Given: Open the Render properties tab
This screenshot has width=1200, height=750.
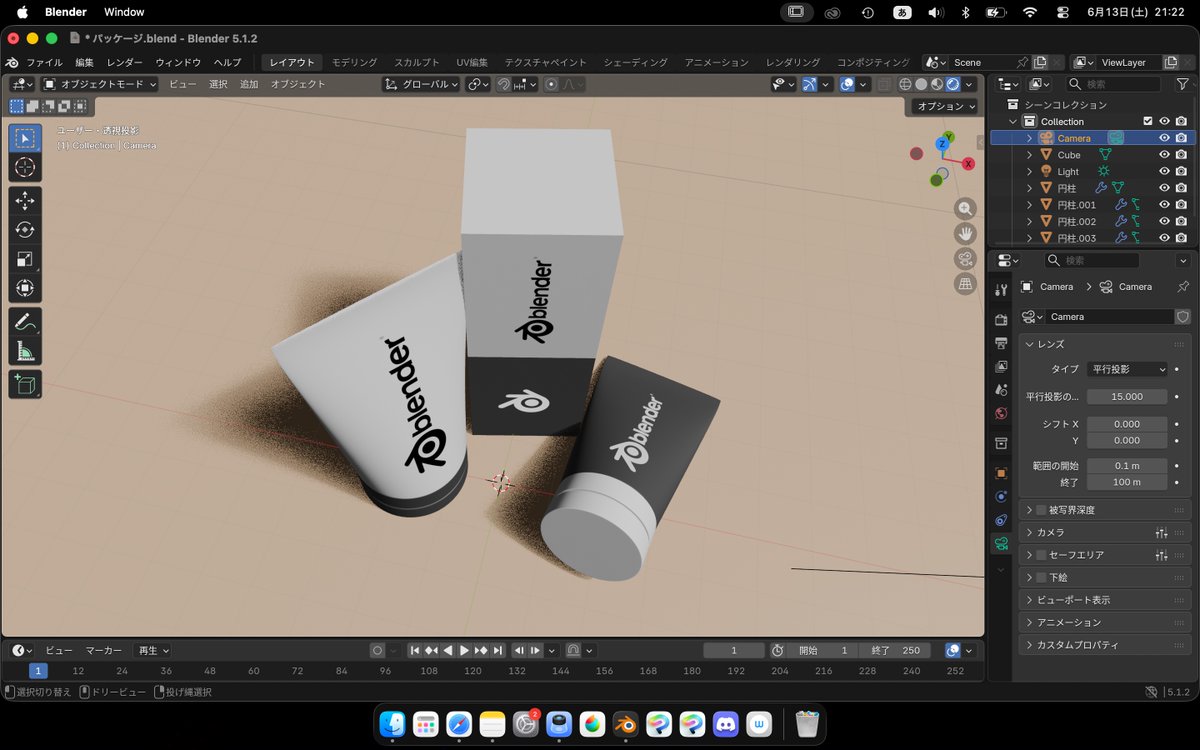Looking at the screenshot, I should tap(1001, 319).
